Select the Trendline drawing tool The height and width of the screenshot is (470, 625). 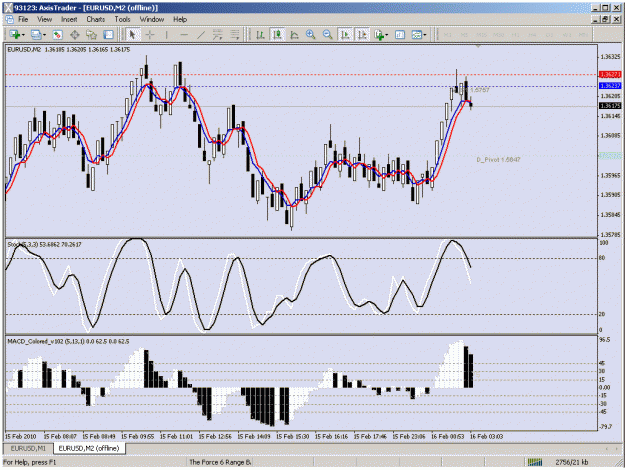coord(200,35)
